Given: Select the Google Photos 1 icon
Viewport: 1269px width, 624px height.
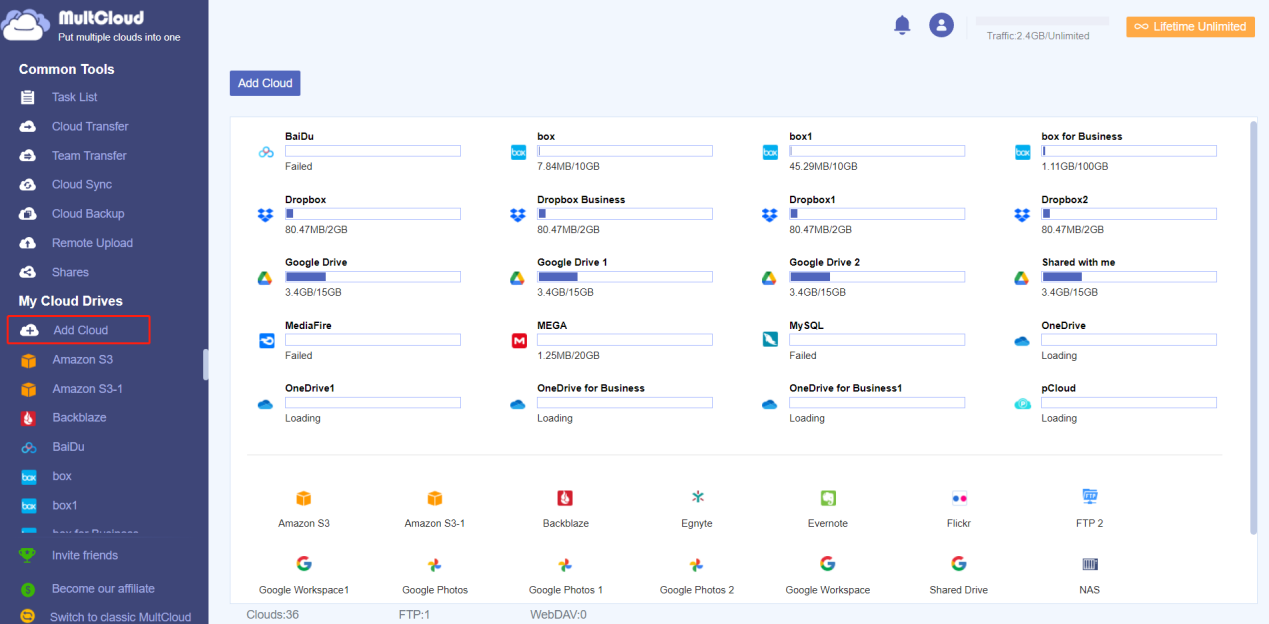Looking at the screenshot, I should pyautogui.click(x=565, y=565).
